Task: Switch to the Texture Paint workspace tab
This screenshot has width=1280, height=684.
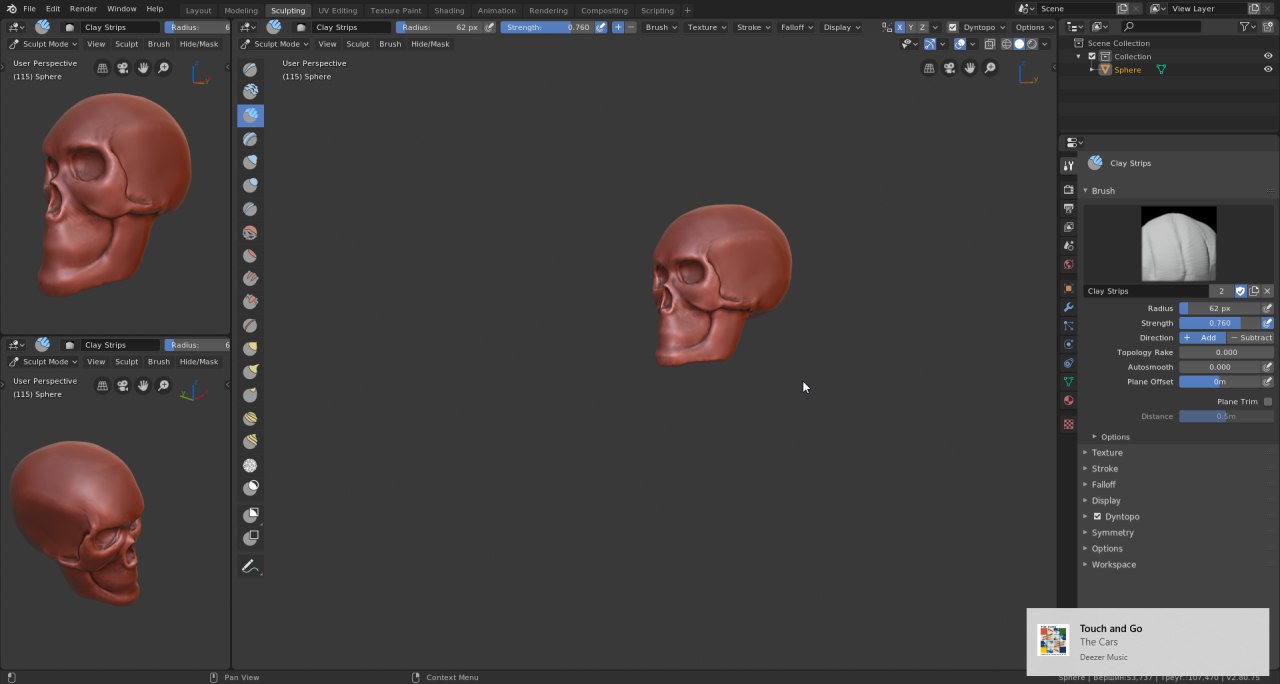Action: [396, 10]
